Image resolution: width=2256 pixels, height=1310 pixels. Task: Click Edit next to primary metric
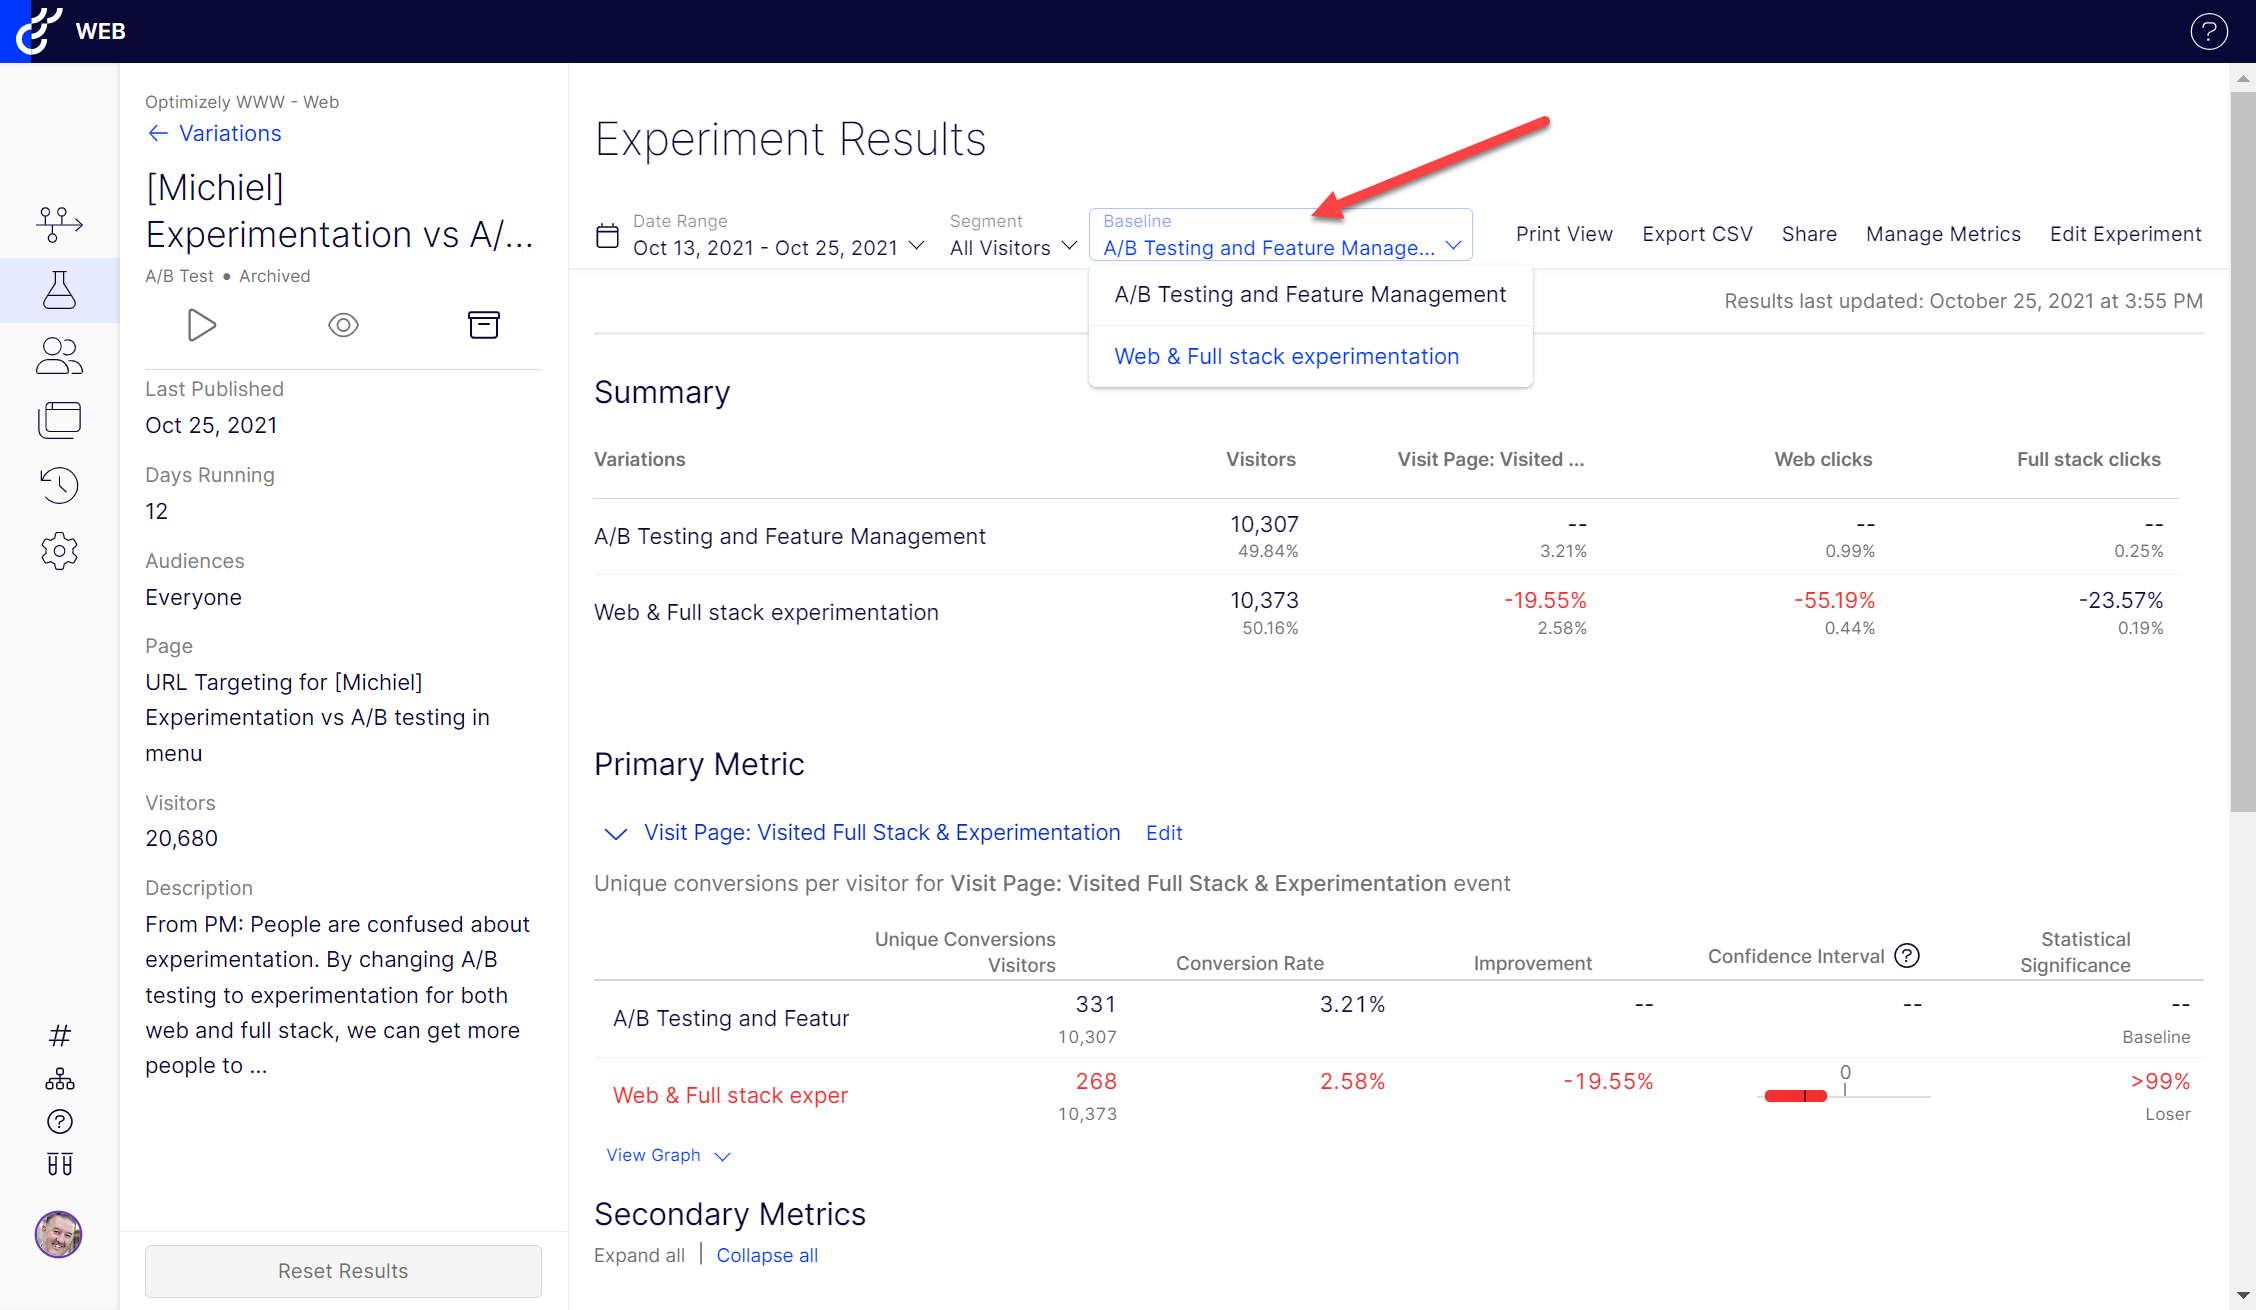(1164, 833)
